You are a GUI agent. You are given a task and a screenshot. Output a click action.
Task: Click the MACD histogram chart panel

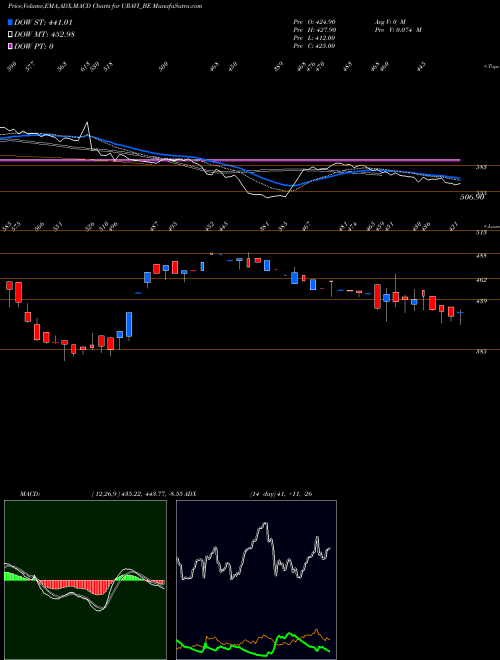pyautogui.click(x=85, y=580)
